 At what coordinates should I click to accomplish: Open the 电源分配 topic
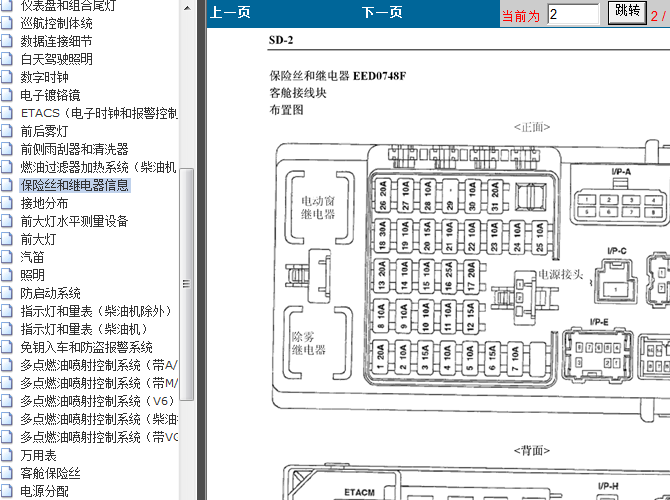[44, 491]
